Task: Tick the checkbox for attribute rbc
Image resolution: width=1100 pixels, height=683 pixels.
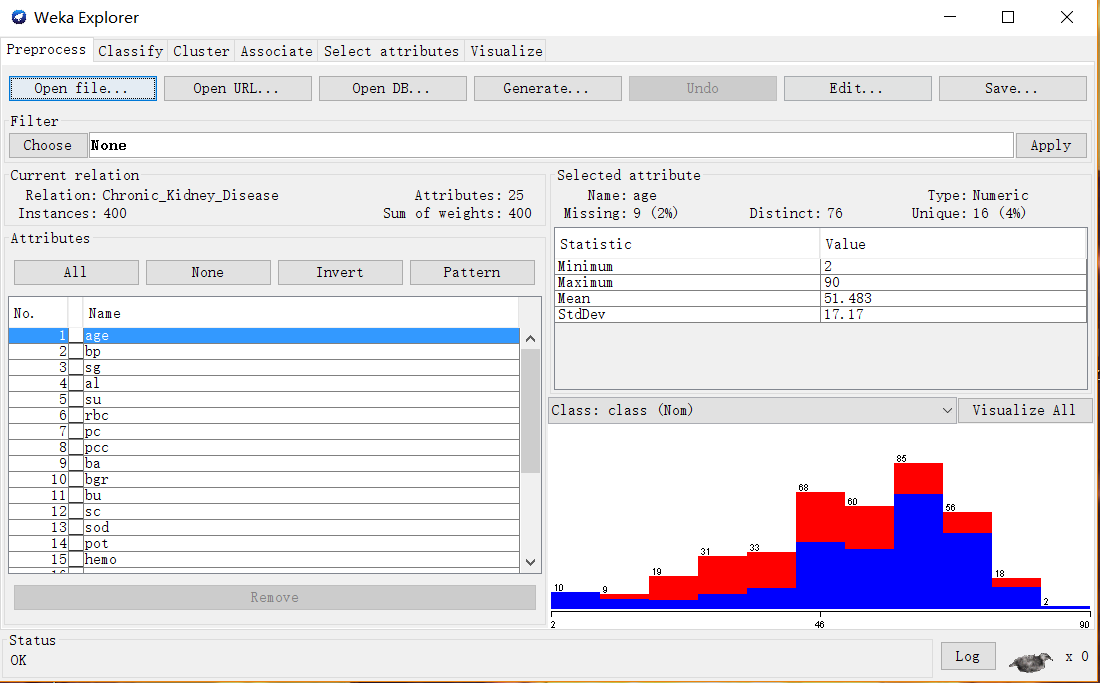Action: (76, 416)
